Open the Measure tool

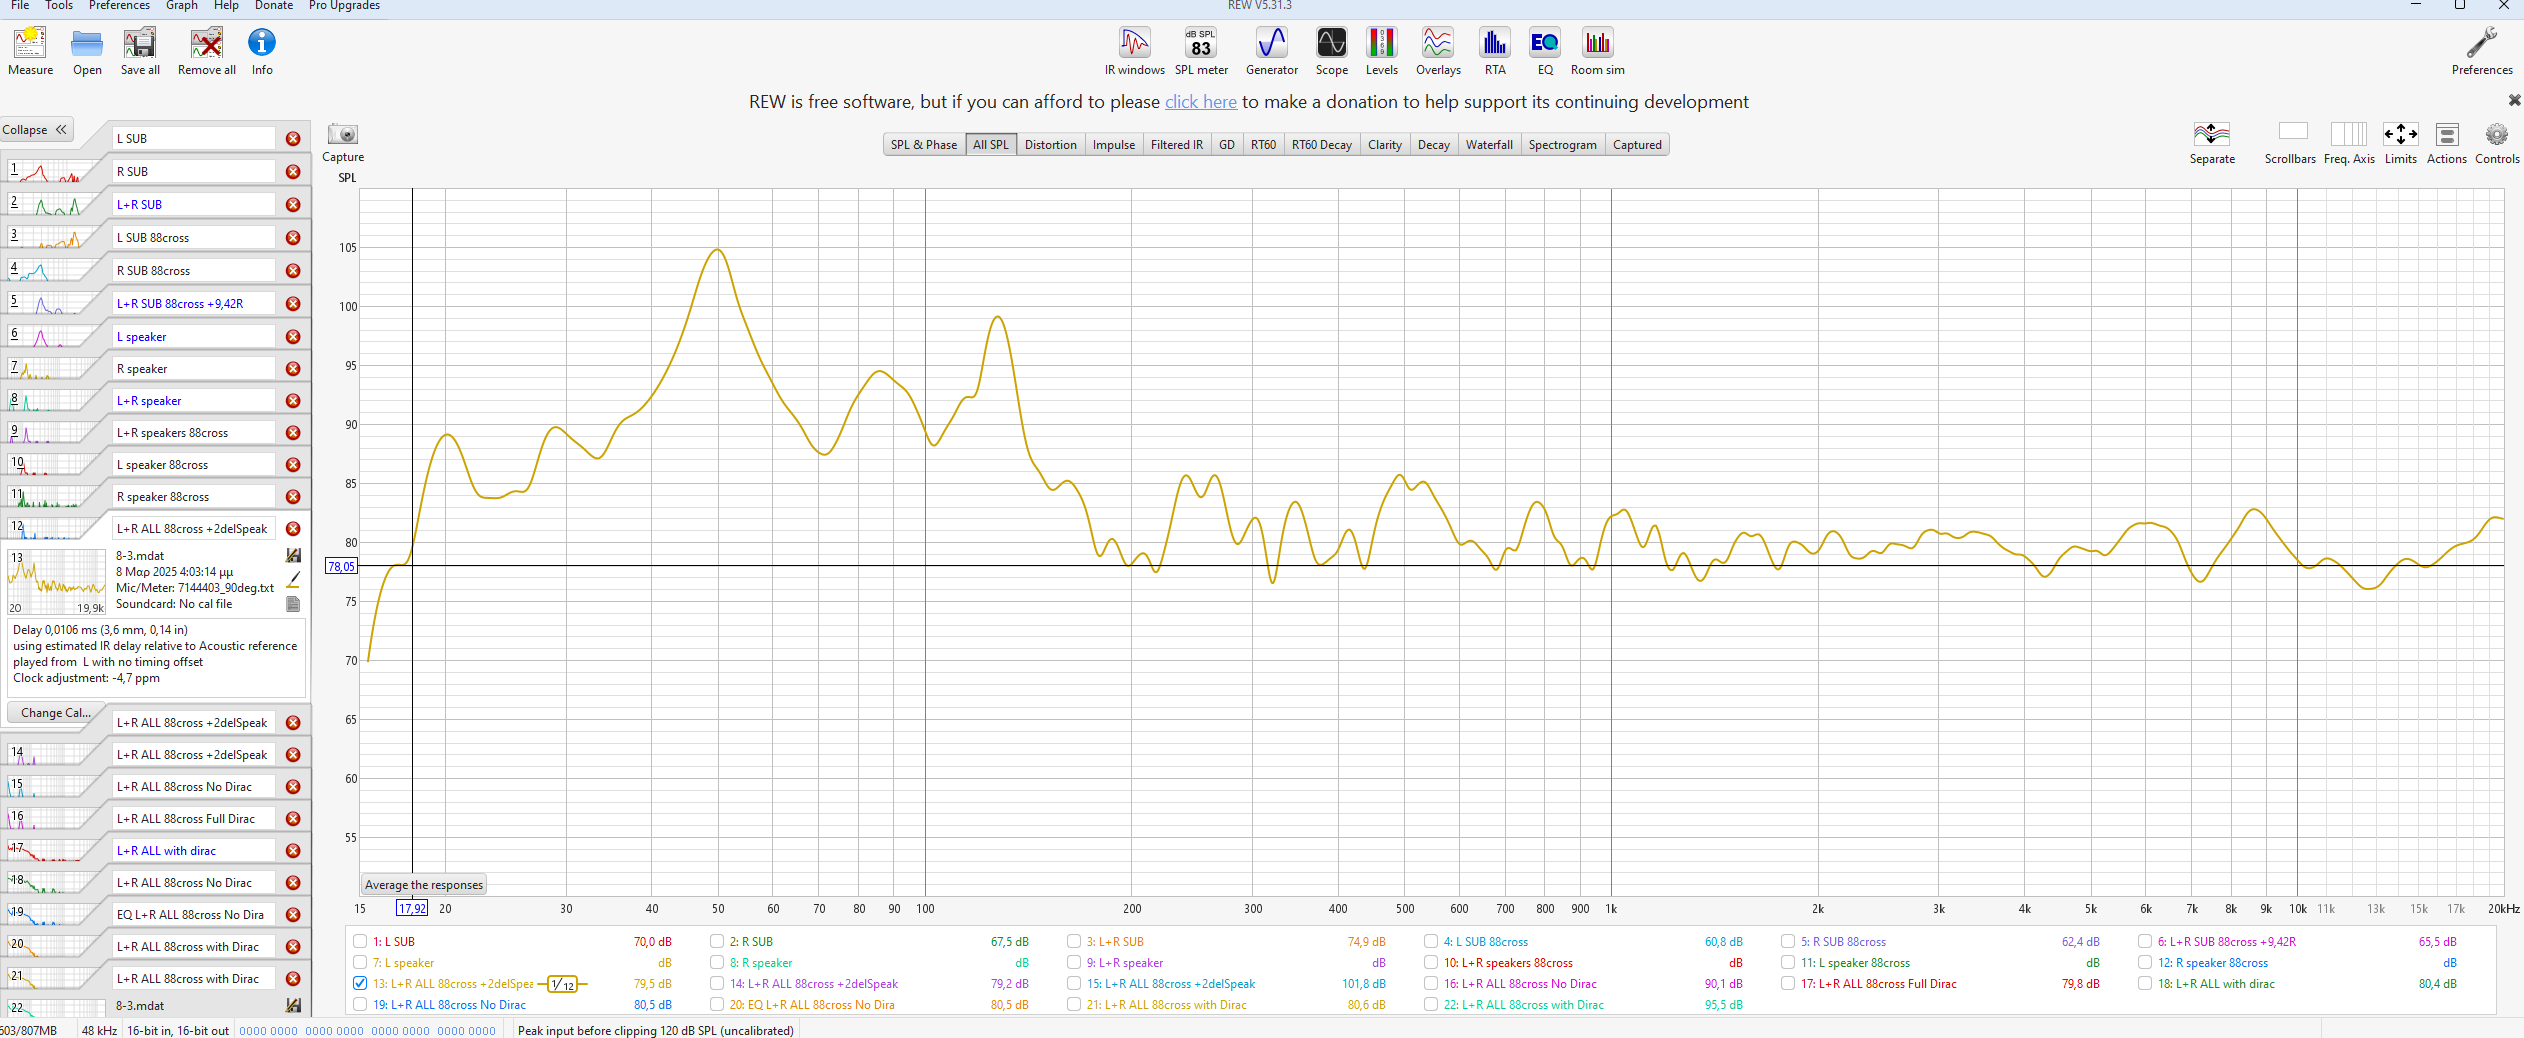click(x=30, y=51)
